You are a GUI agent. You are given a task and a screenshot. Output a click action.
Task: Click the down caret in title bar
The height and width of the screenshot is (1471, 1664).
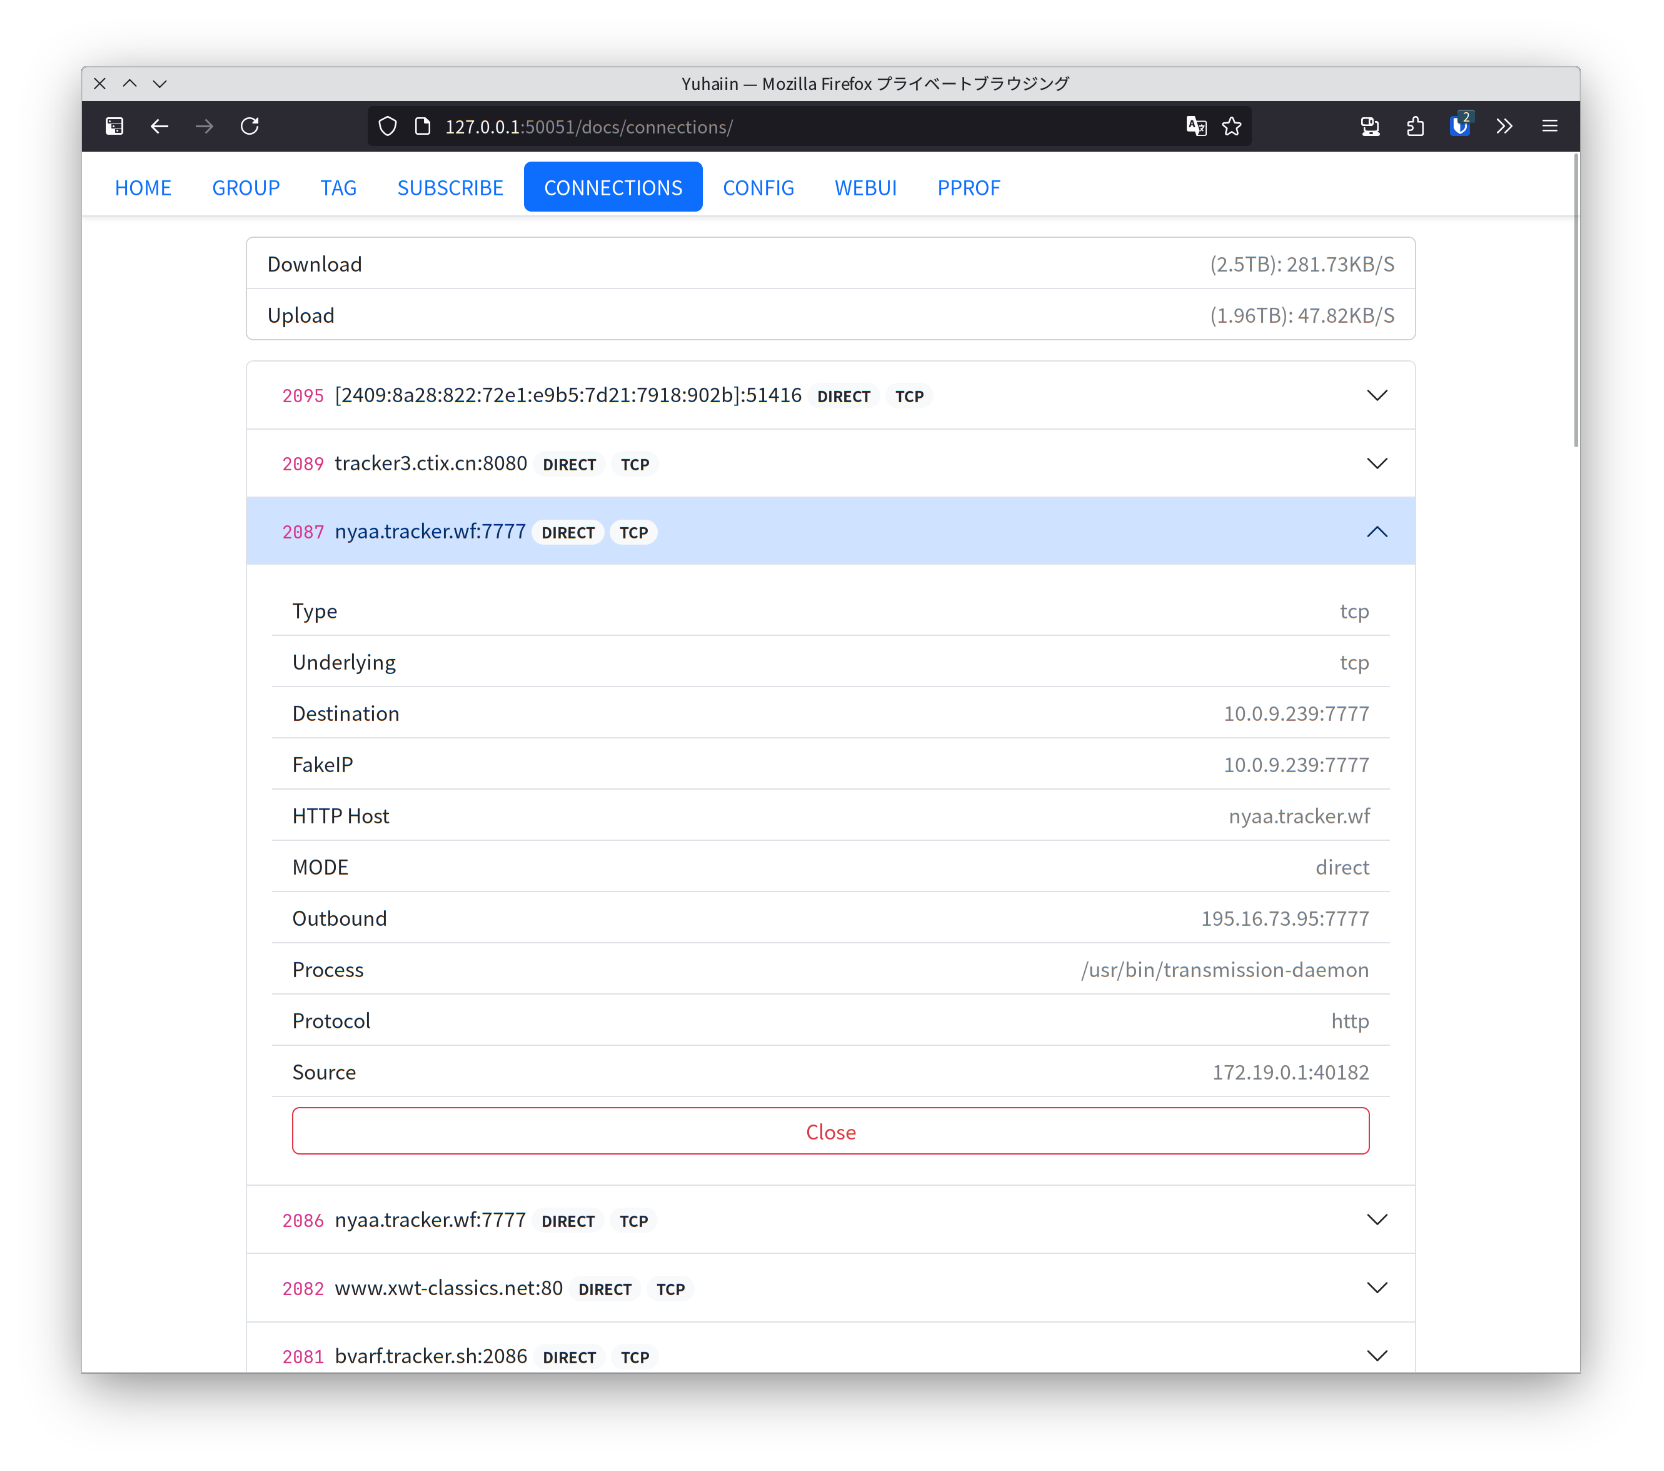[x=160, y=84]
